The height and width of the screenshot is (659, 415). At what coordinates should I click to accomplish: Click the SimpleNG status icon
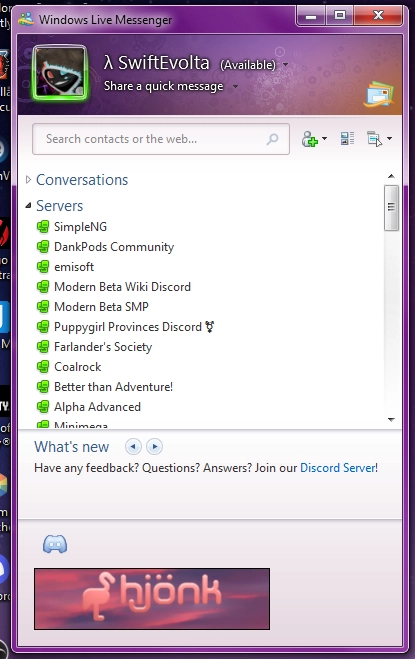(43, 227)
